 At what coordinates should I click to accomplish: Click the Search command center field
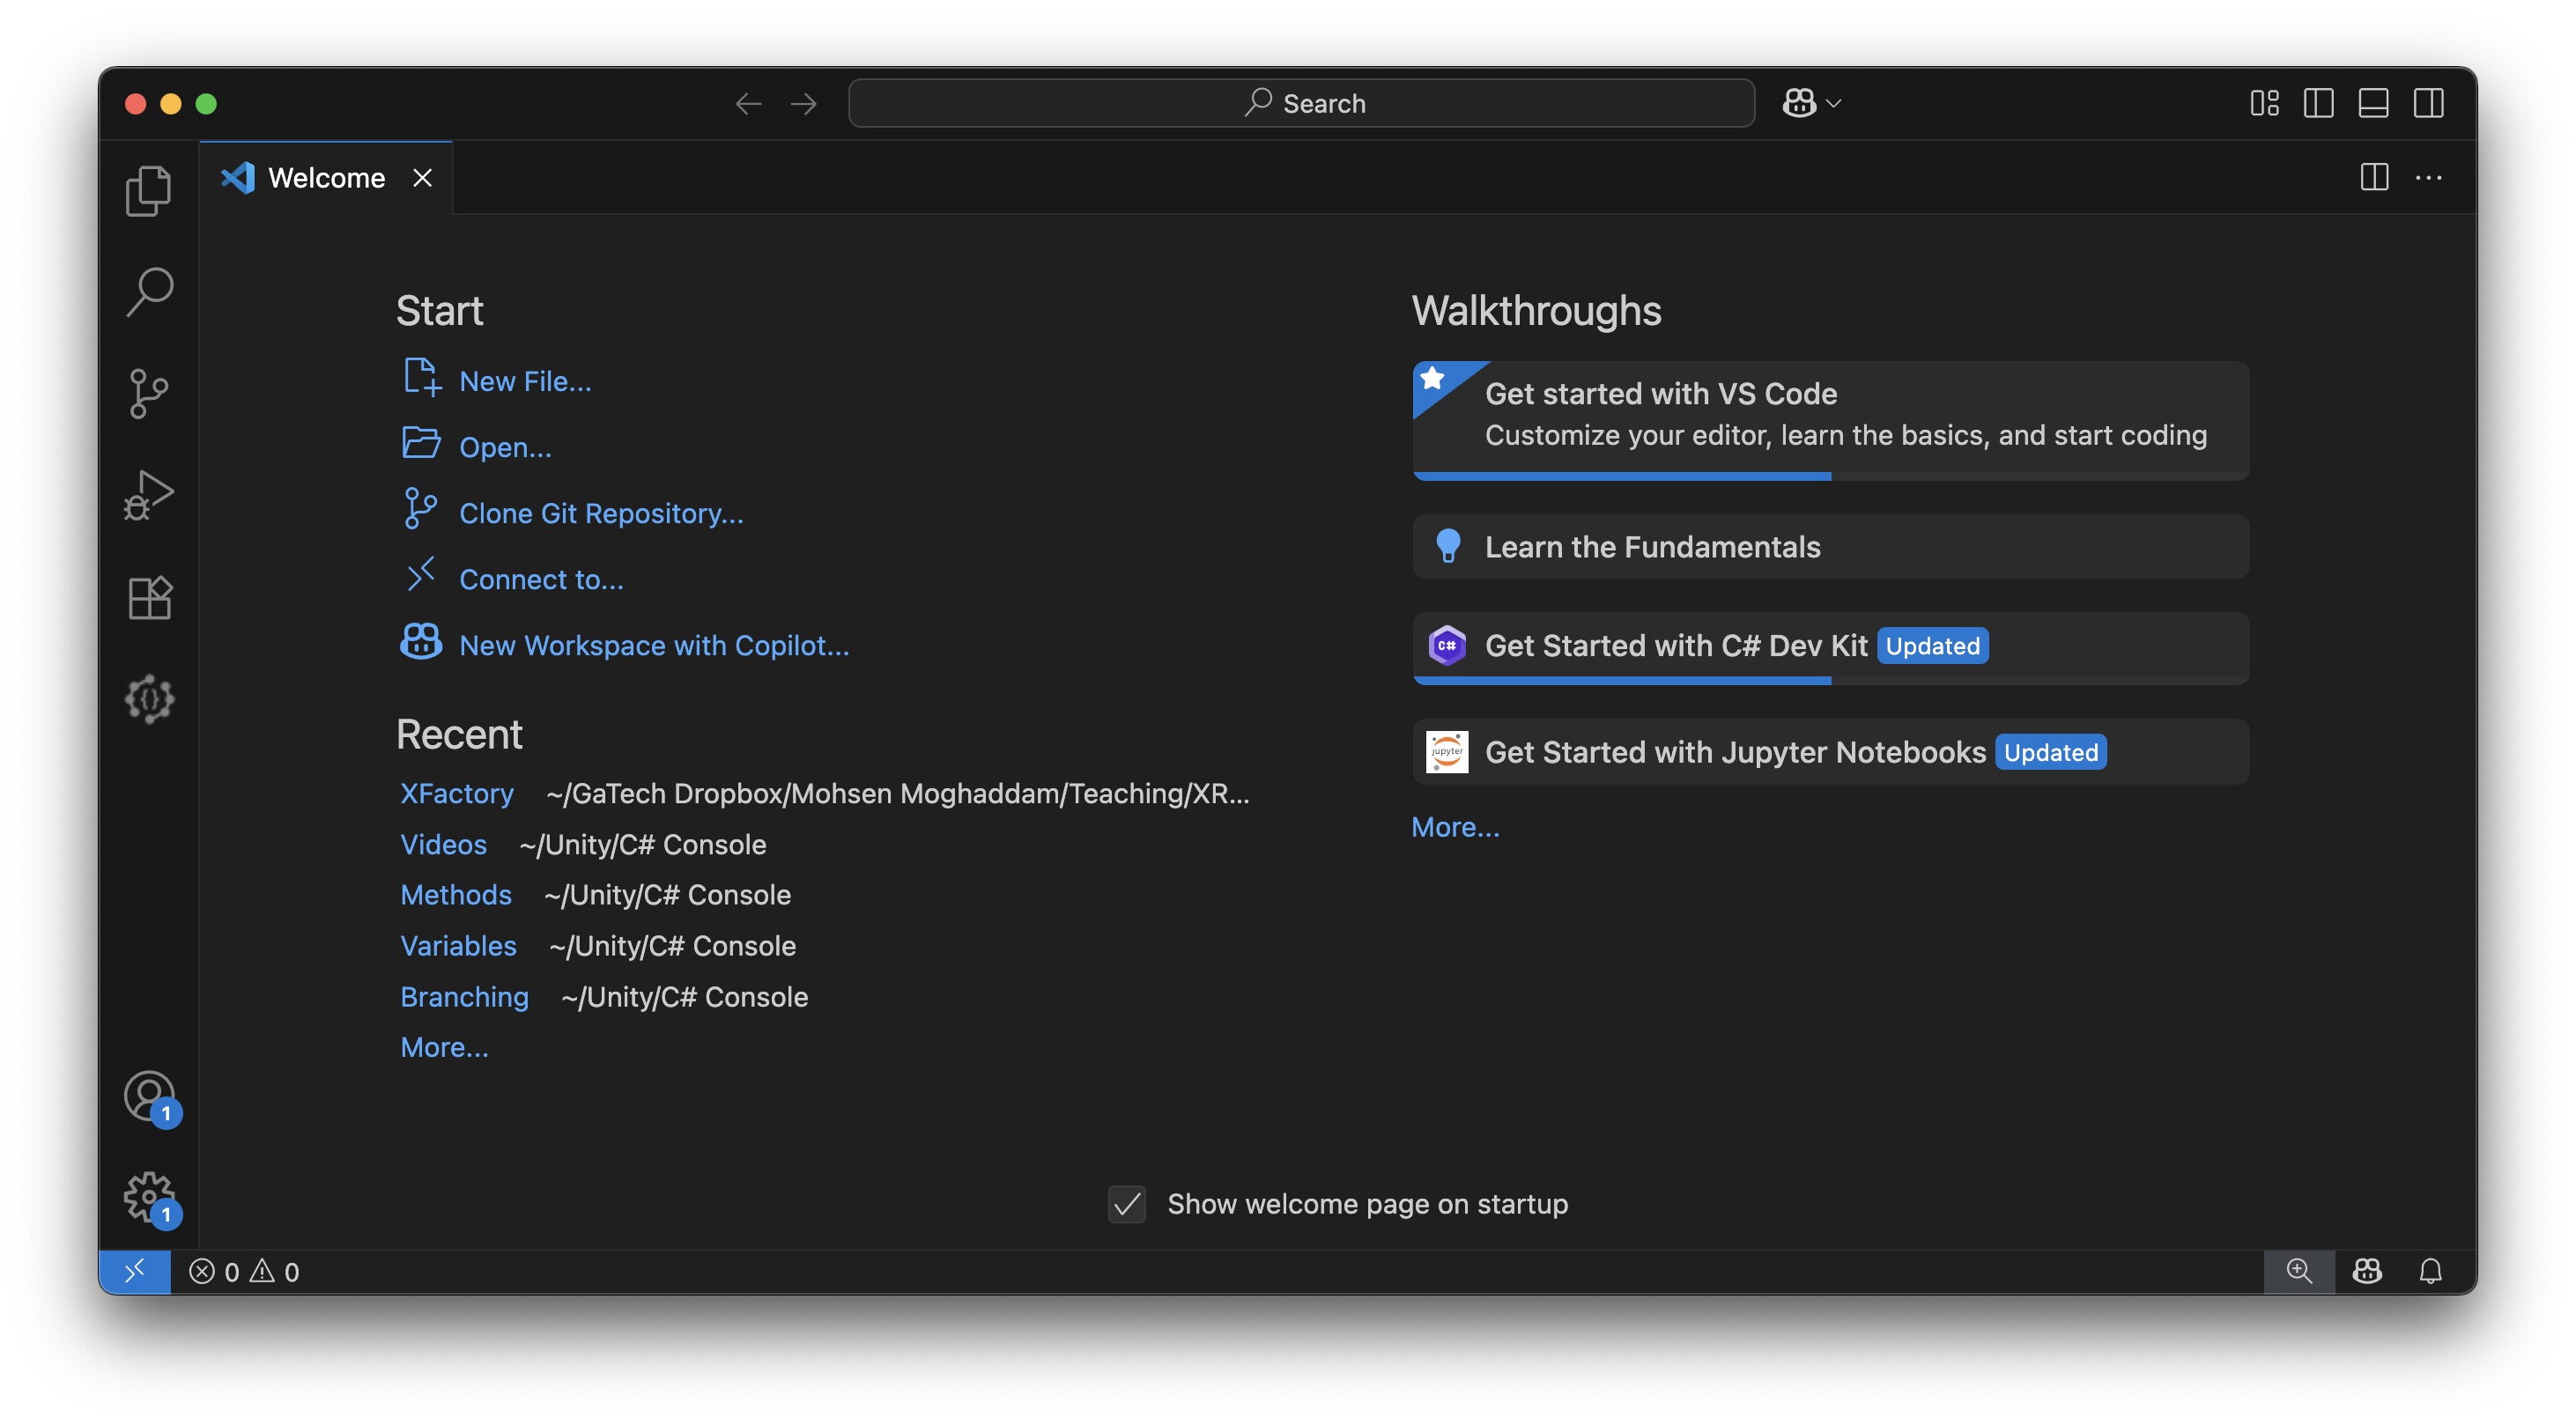[1300, 103]
